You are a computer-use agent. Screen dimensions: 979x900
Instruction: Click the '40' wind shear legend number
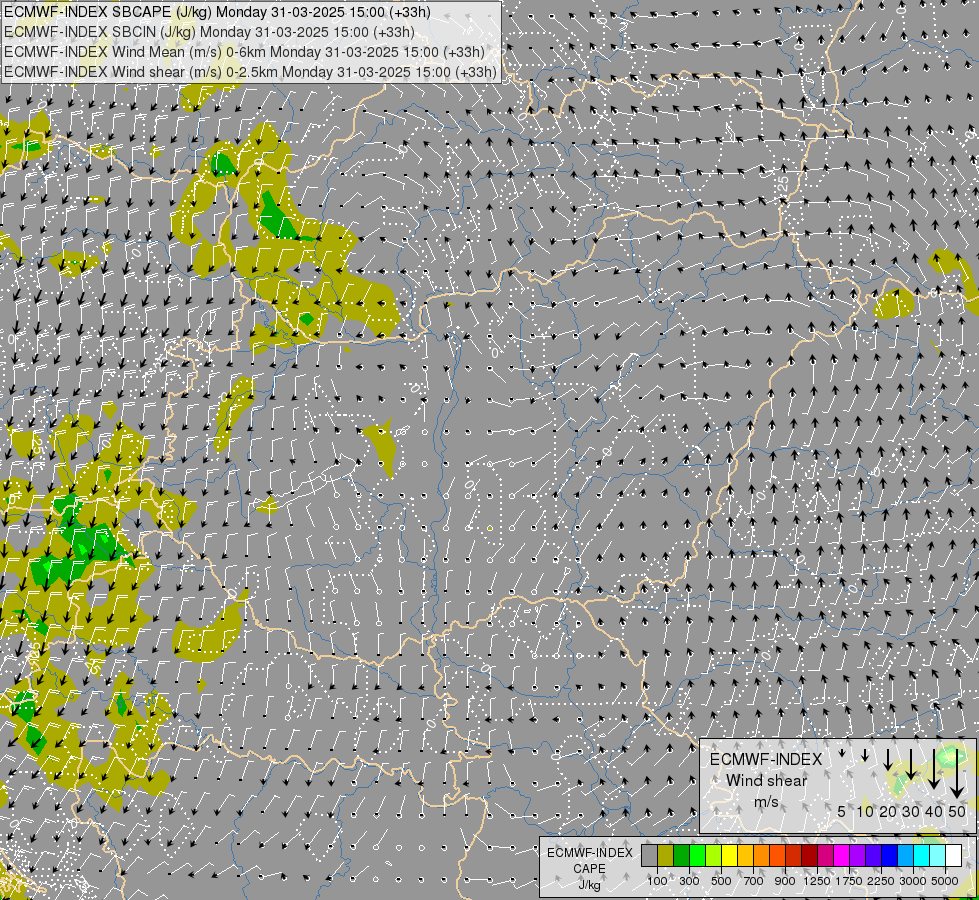[933, 811]
